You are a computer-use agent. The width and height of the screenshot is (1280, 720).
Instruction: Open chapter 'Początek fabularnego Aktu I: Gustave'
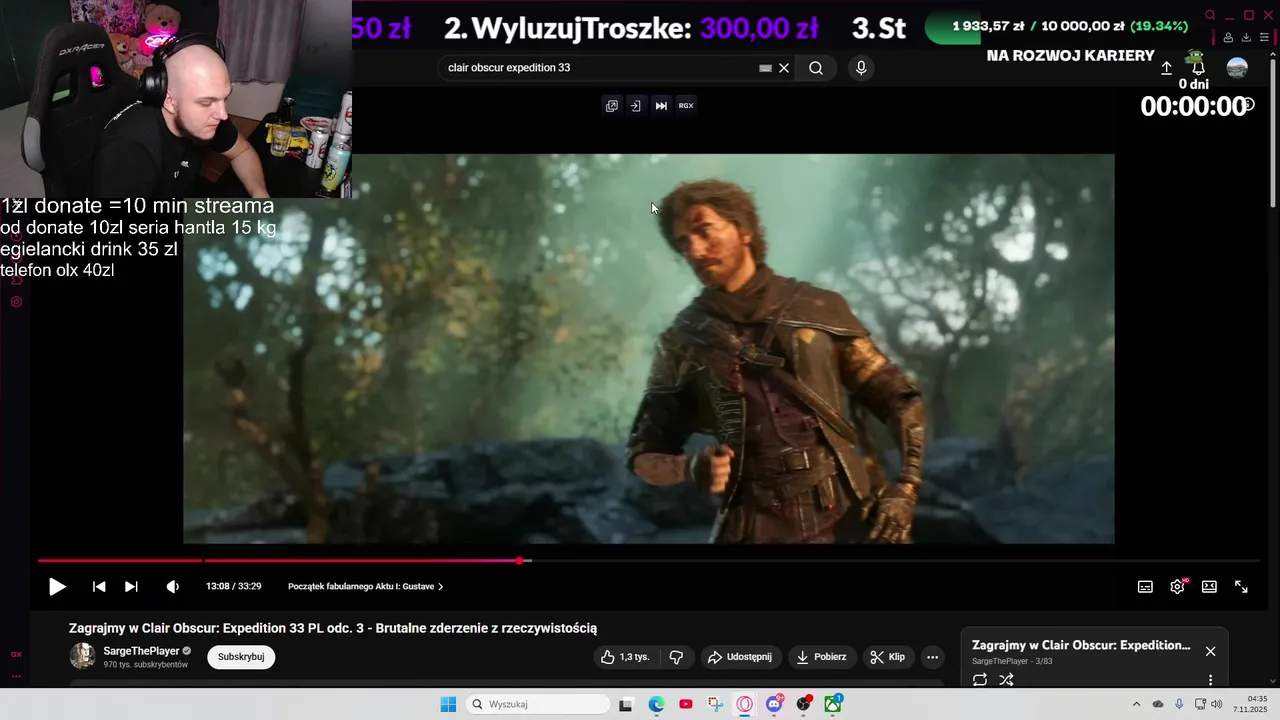[365, 587]
